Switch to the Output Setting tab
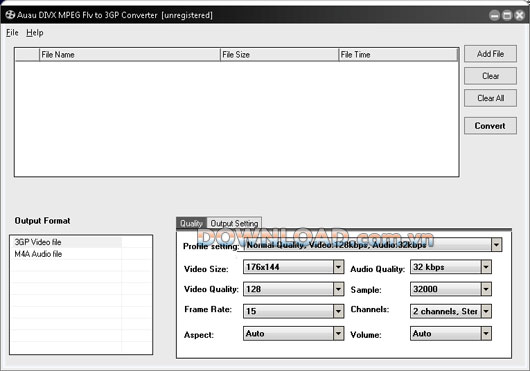 pyautogui.click(x=234, y=223)
